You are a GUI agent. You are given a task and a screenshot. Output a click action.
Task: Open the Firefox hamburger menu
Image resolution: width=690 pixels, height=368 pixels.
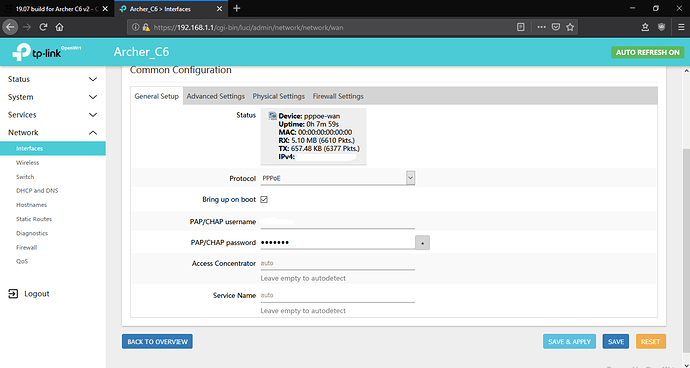point(681,27)
